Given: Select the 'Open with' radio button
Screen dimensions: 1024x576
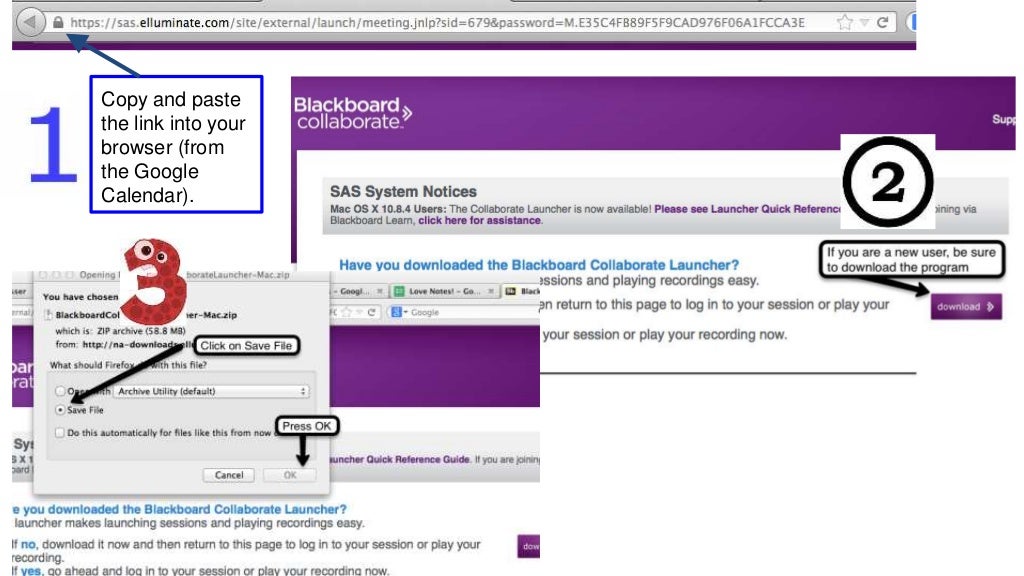Looking at the screenshot, I should point(60,391).
